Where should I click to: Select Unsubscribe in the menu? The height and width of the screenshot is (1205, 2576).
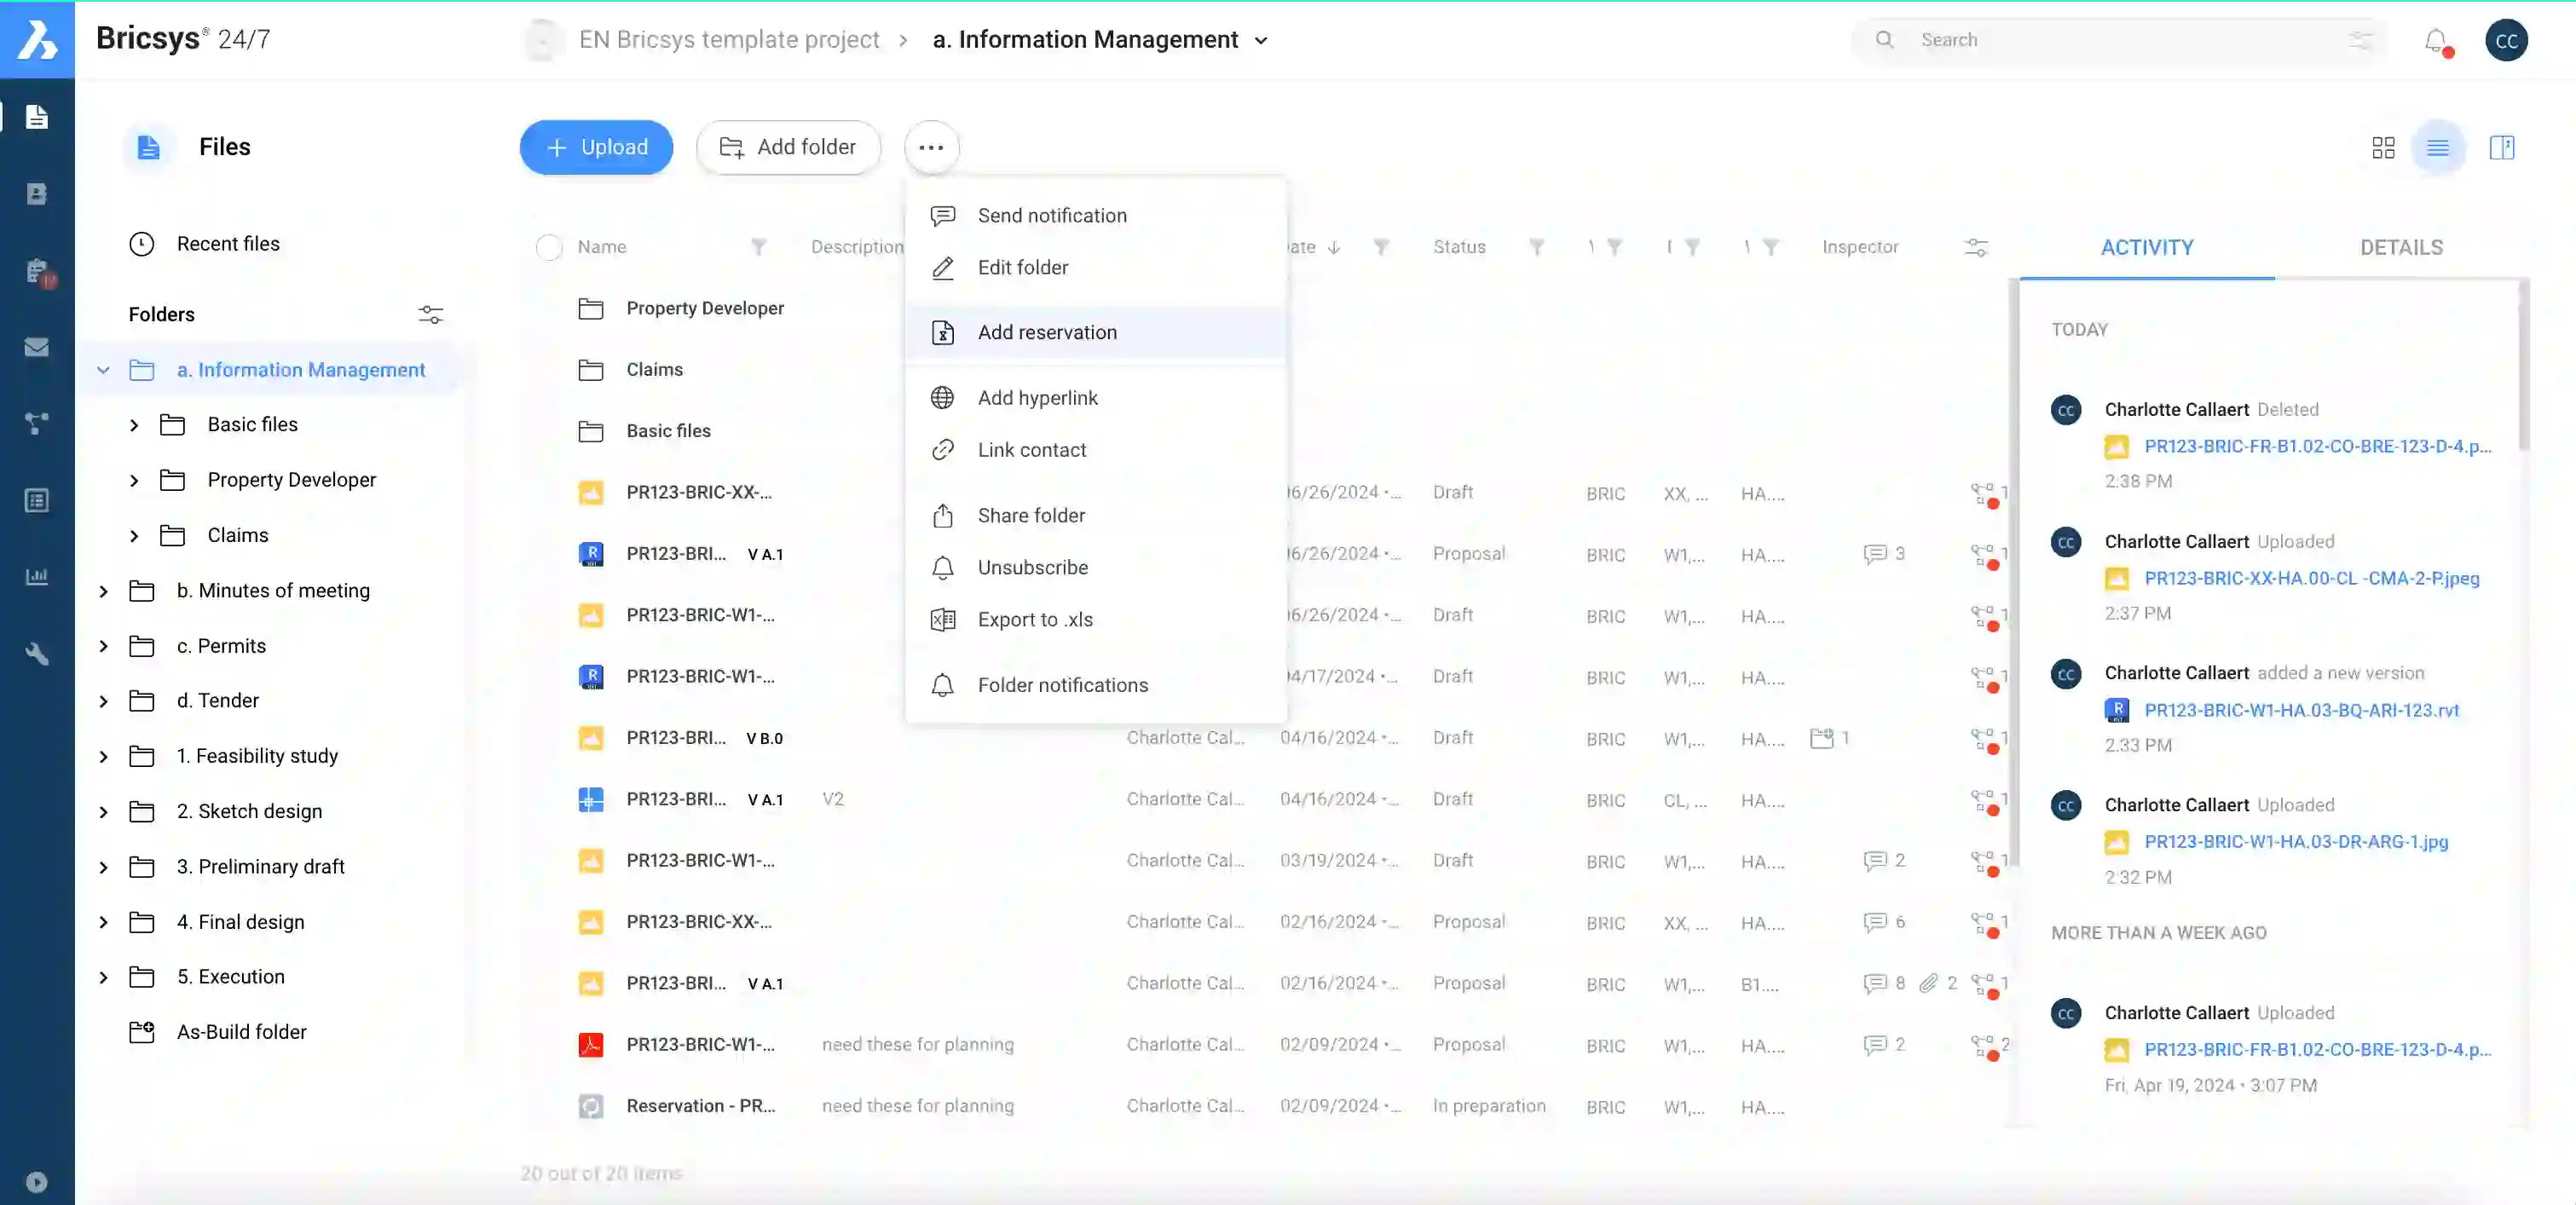[1095, 567]
